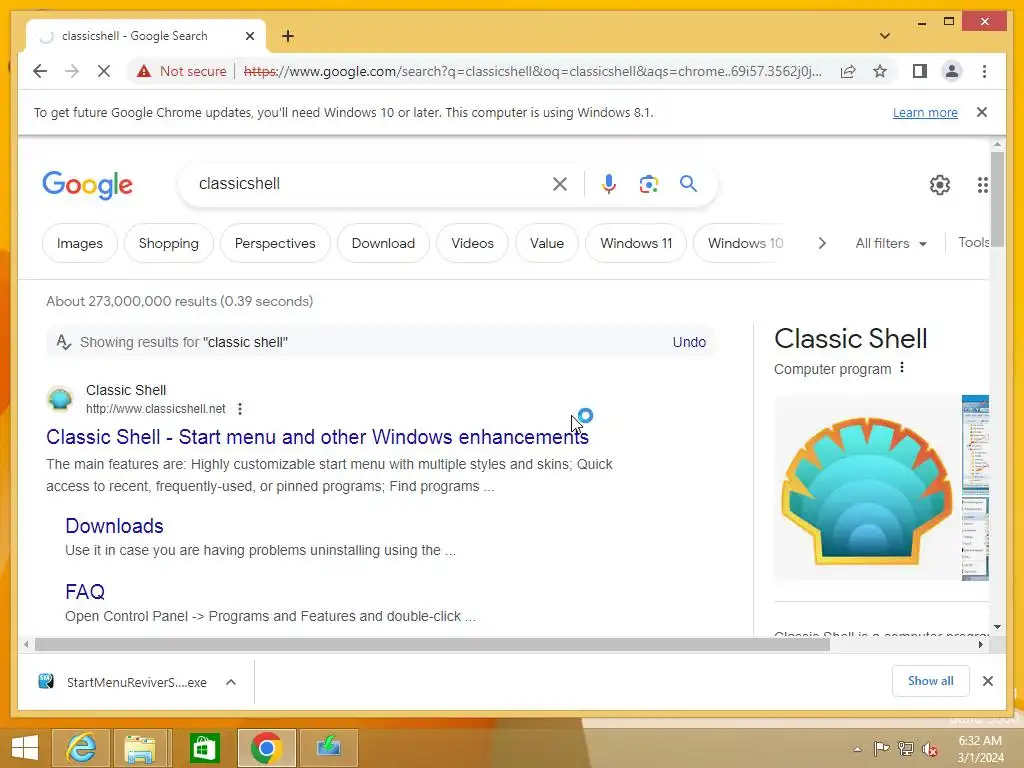Search by image with Google Lens
Screen dimensions: 1024x768
648,184
